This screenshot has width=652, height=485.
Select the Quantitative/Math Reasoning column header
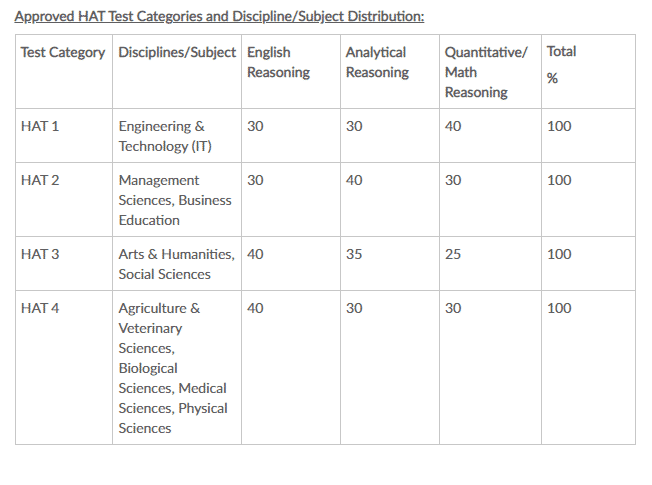(x=485, y=72)
